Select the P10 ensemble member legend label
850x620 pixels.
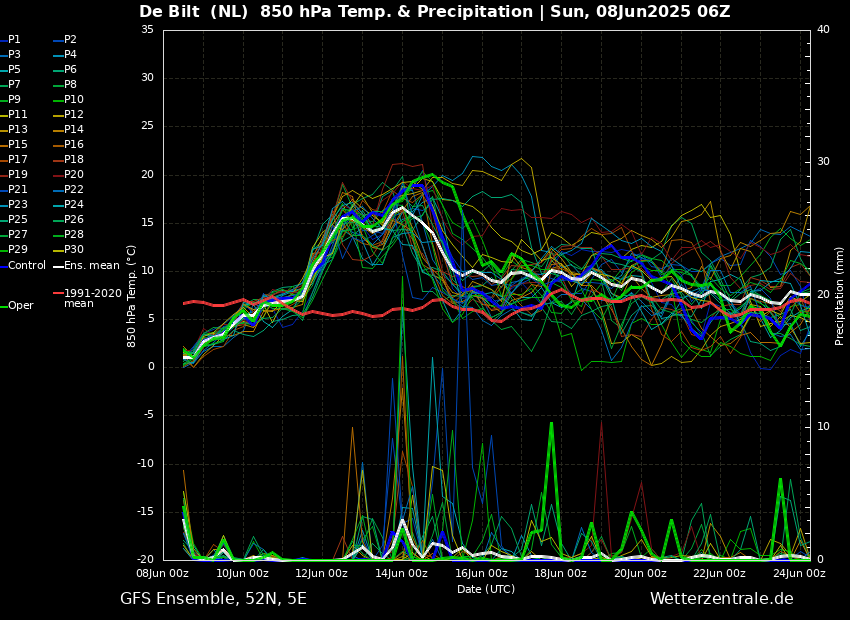(x=74, y=100)
